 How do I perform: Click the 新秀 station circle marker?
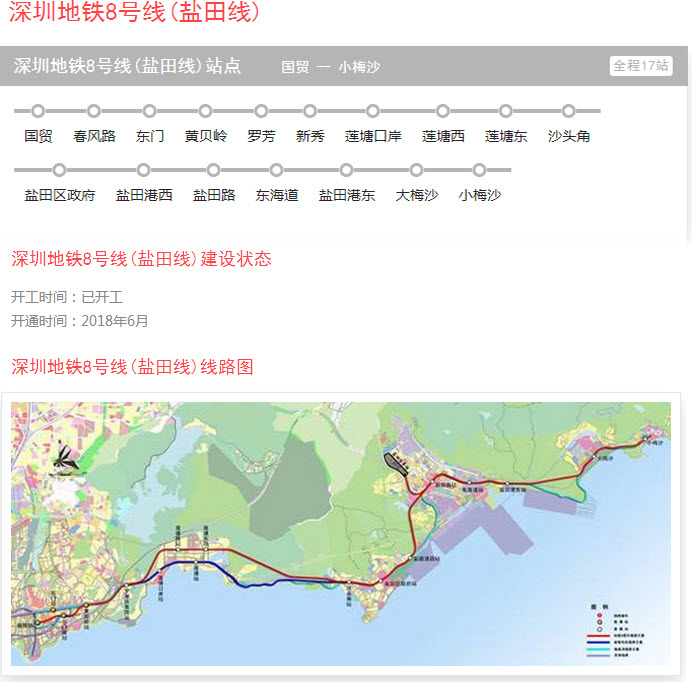click(x=310, y=111)
